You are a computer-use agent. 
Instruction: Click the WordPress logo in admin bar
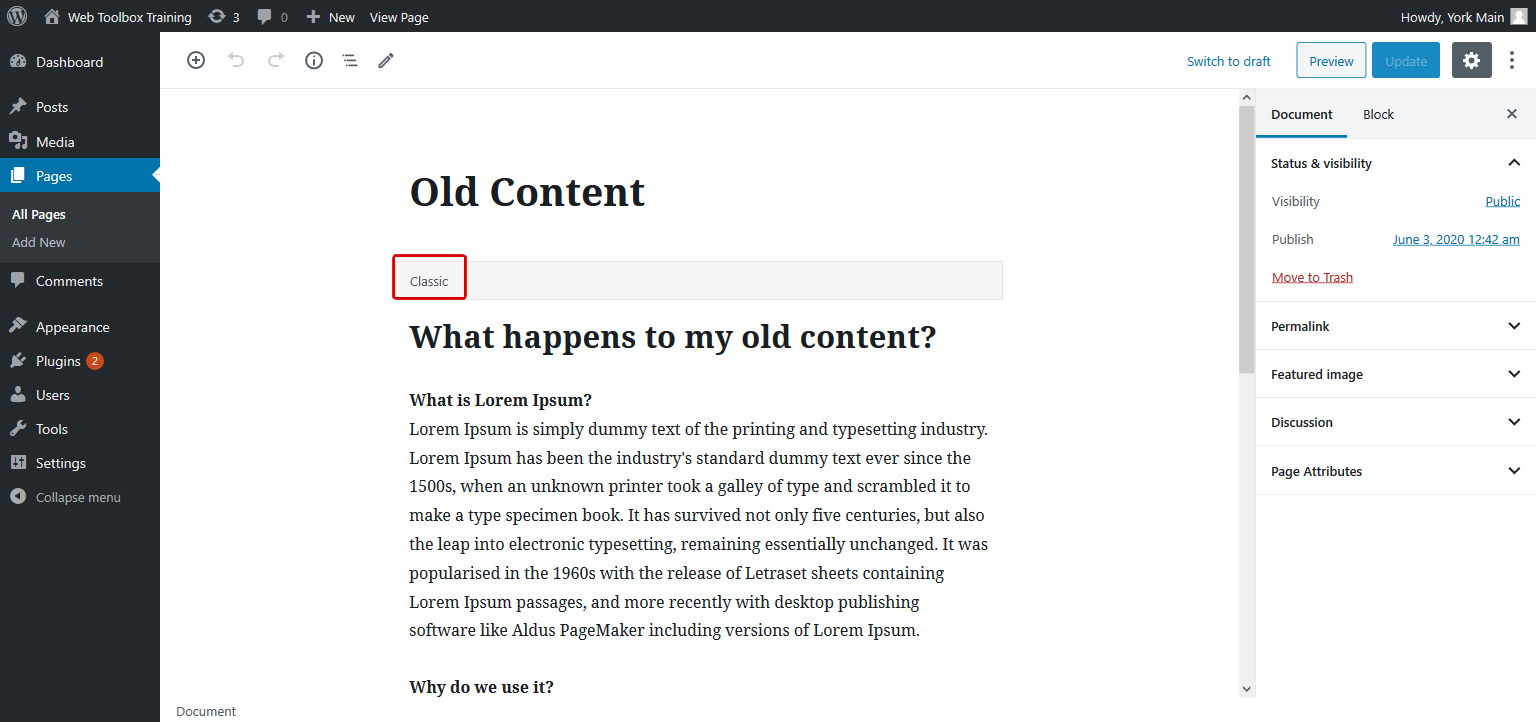pyautogui.click(x=17, y=16)
